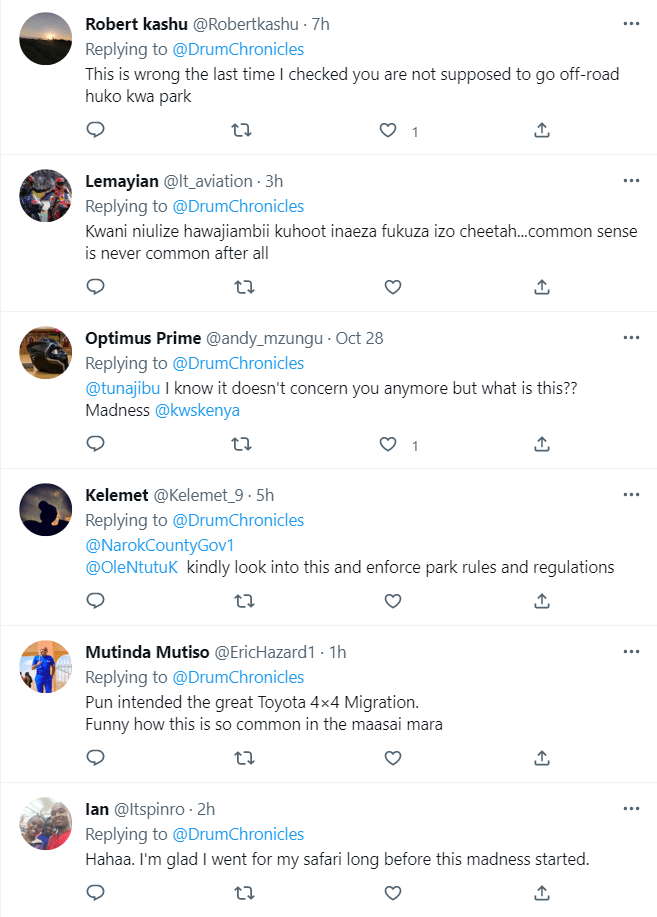This screenshot has height=917, width=657.
Task: View Mutinda Mutiso's avatar
Action: tap(46, 667)
